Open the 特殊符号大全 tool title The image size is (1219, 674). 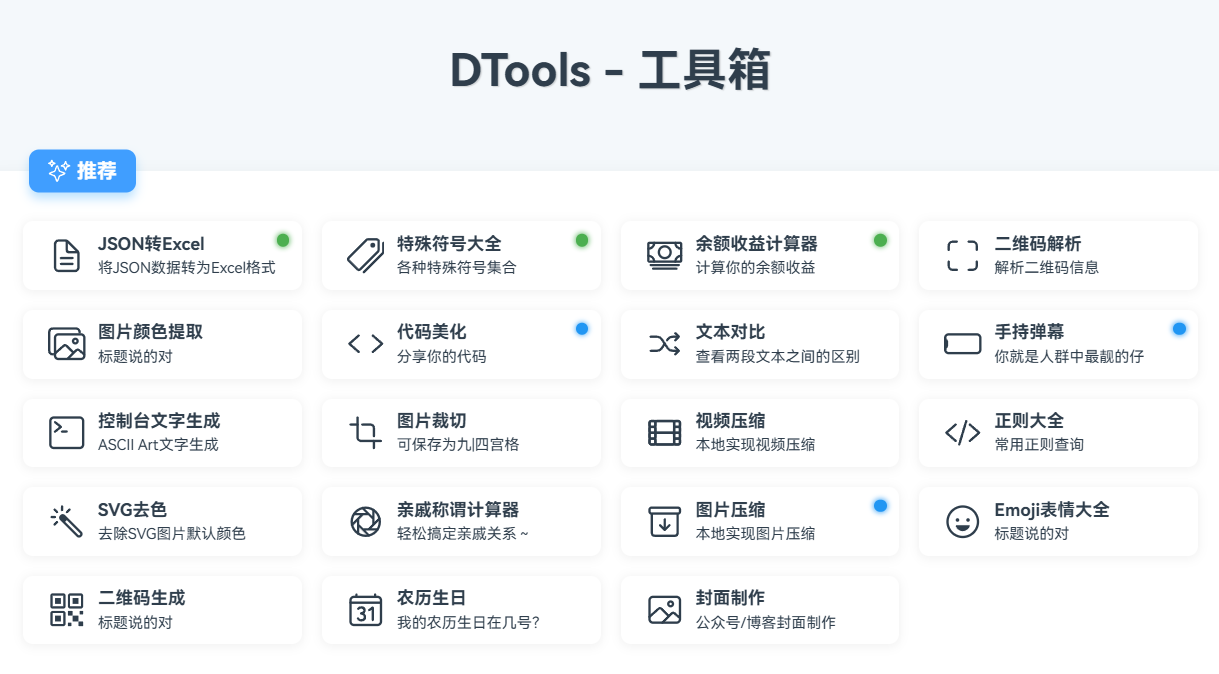point(449,244)
